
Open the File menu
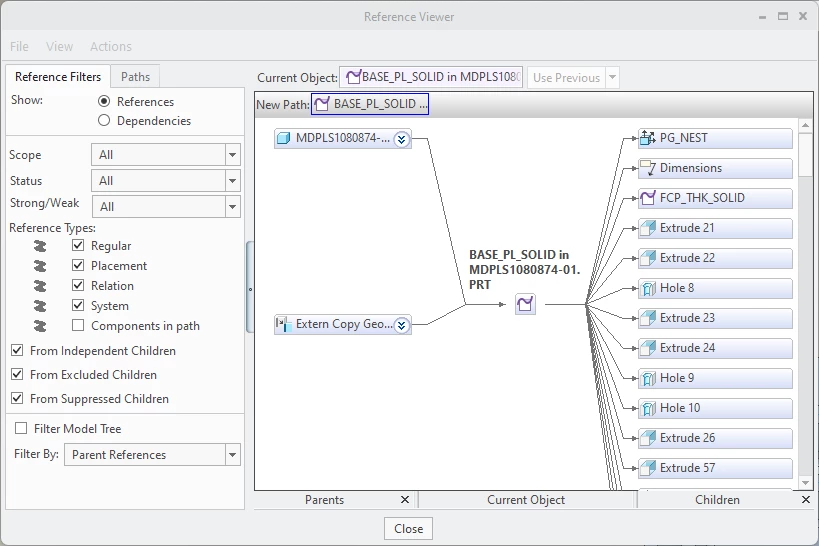pos(19,47)
